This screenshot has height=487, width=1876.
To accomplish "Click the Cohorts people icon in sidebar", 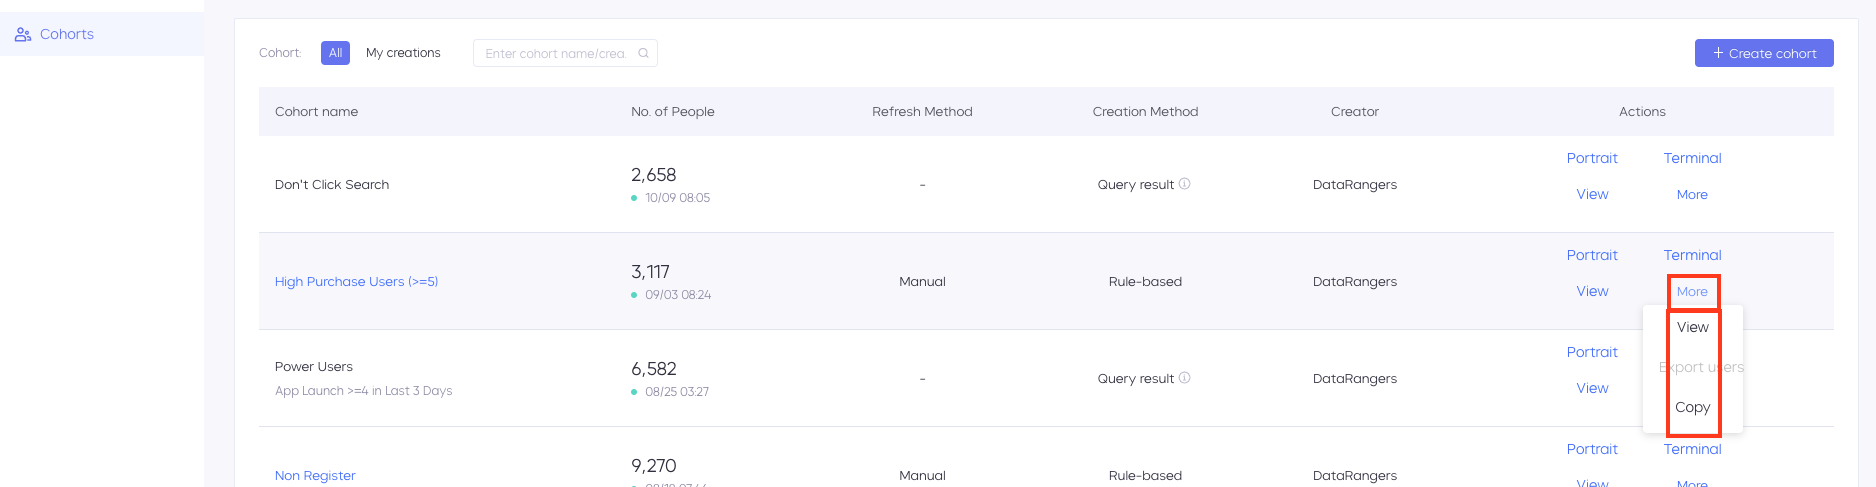I will (x=23, y=34).
